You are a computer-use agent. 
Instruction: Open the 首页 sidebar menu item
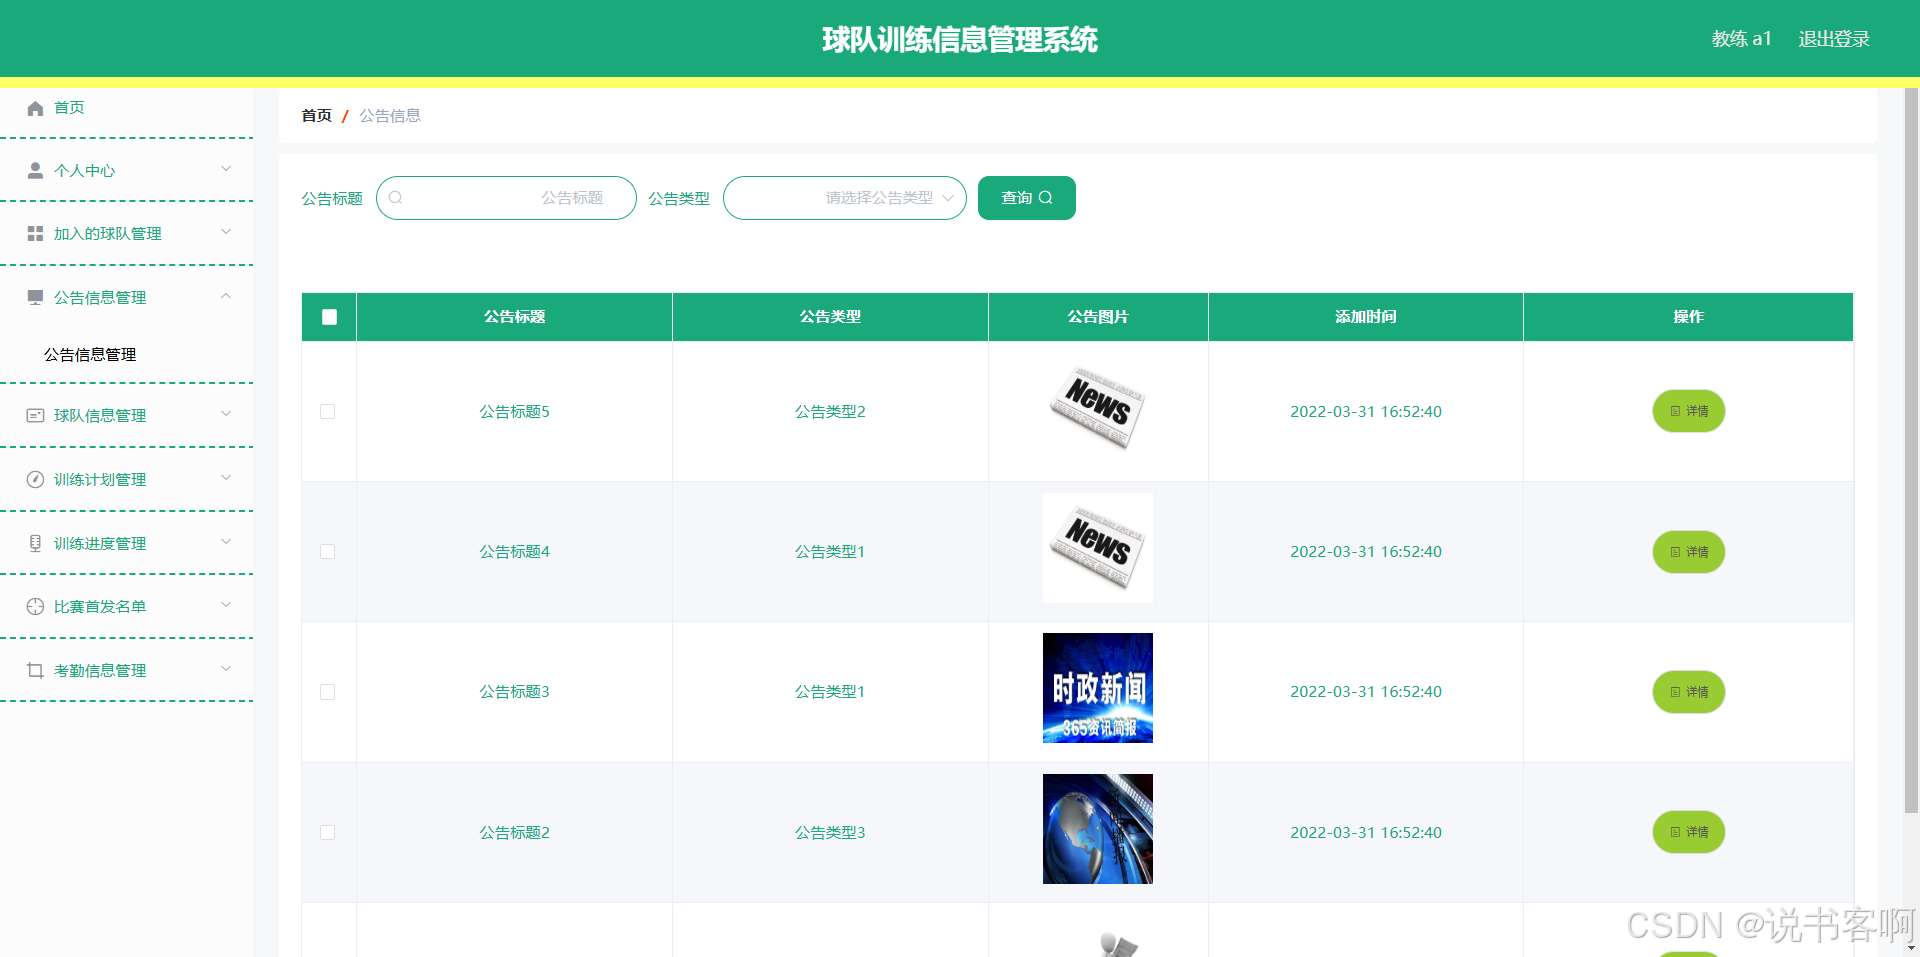126,108
